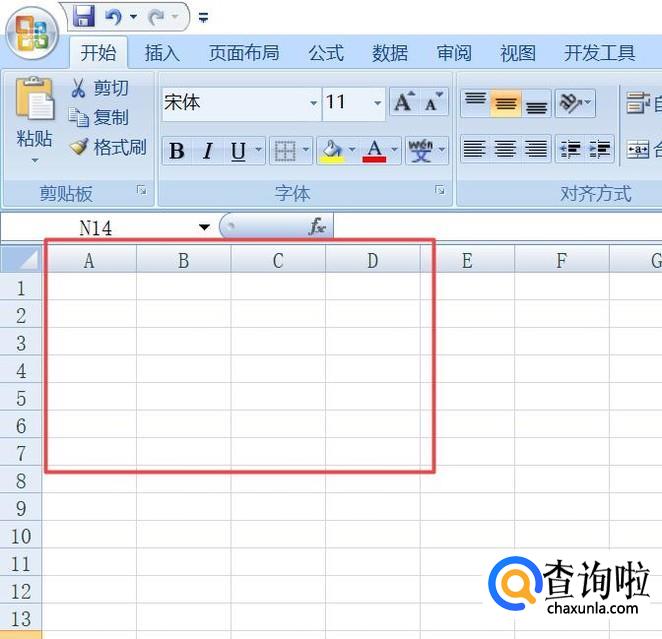
Task: Align text to the right
Action: [536, 149]
